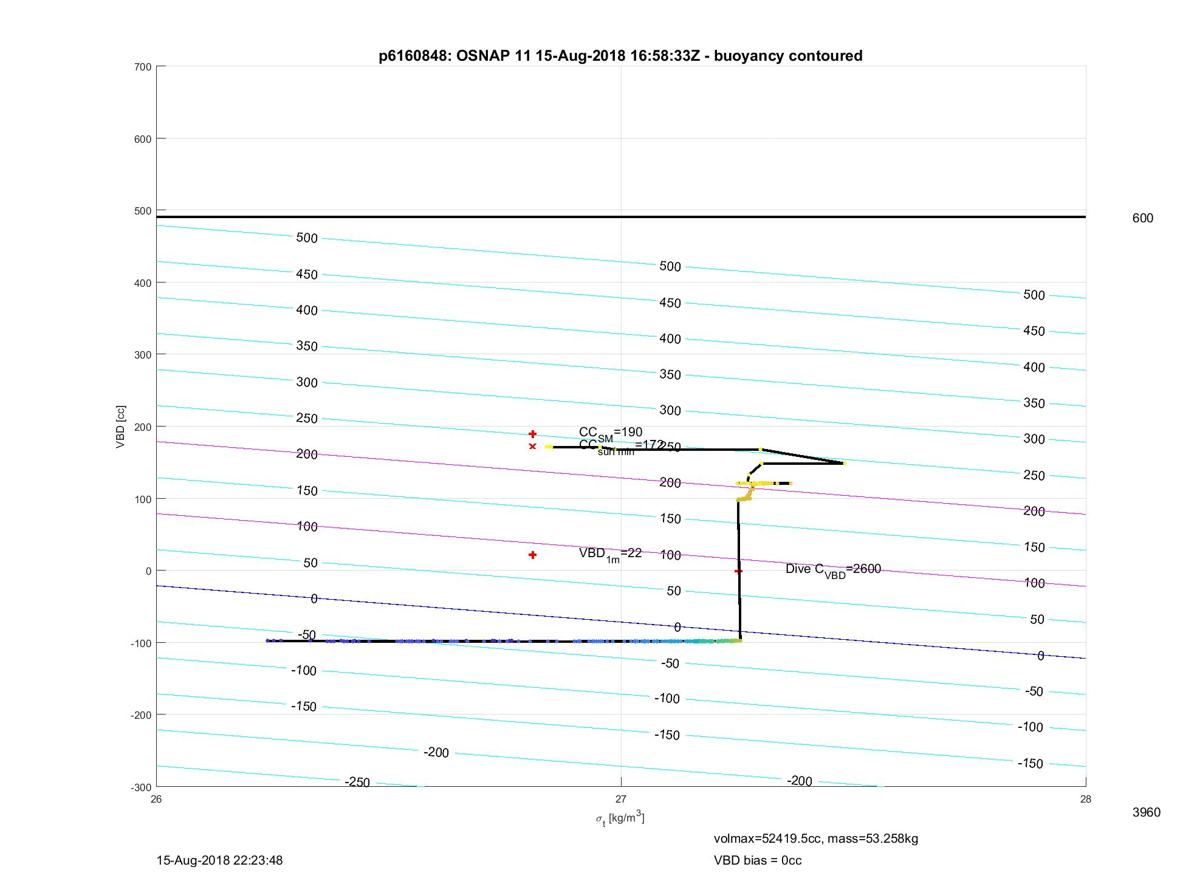Click the rightmost '450' contour label
Image resolution: width=1200 pixels, height=885 pixels.
(1034, 331)
